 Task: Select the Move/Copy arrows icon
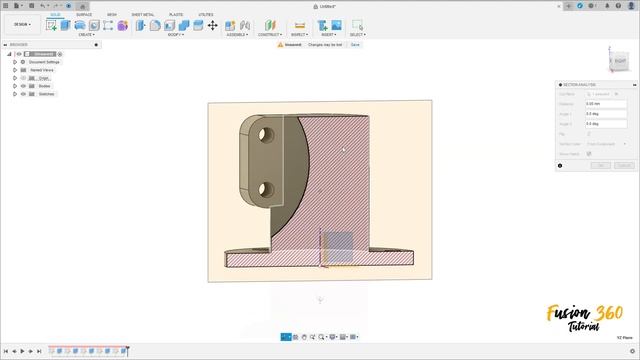(213, 25)
